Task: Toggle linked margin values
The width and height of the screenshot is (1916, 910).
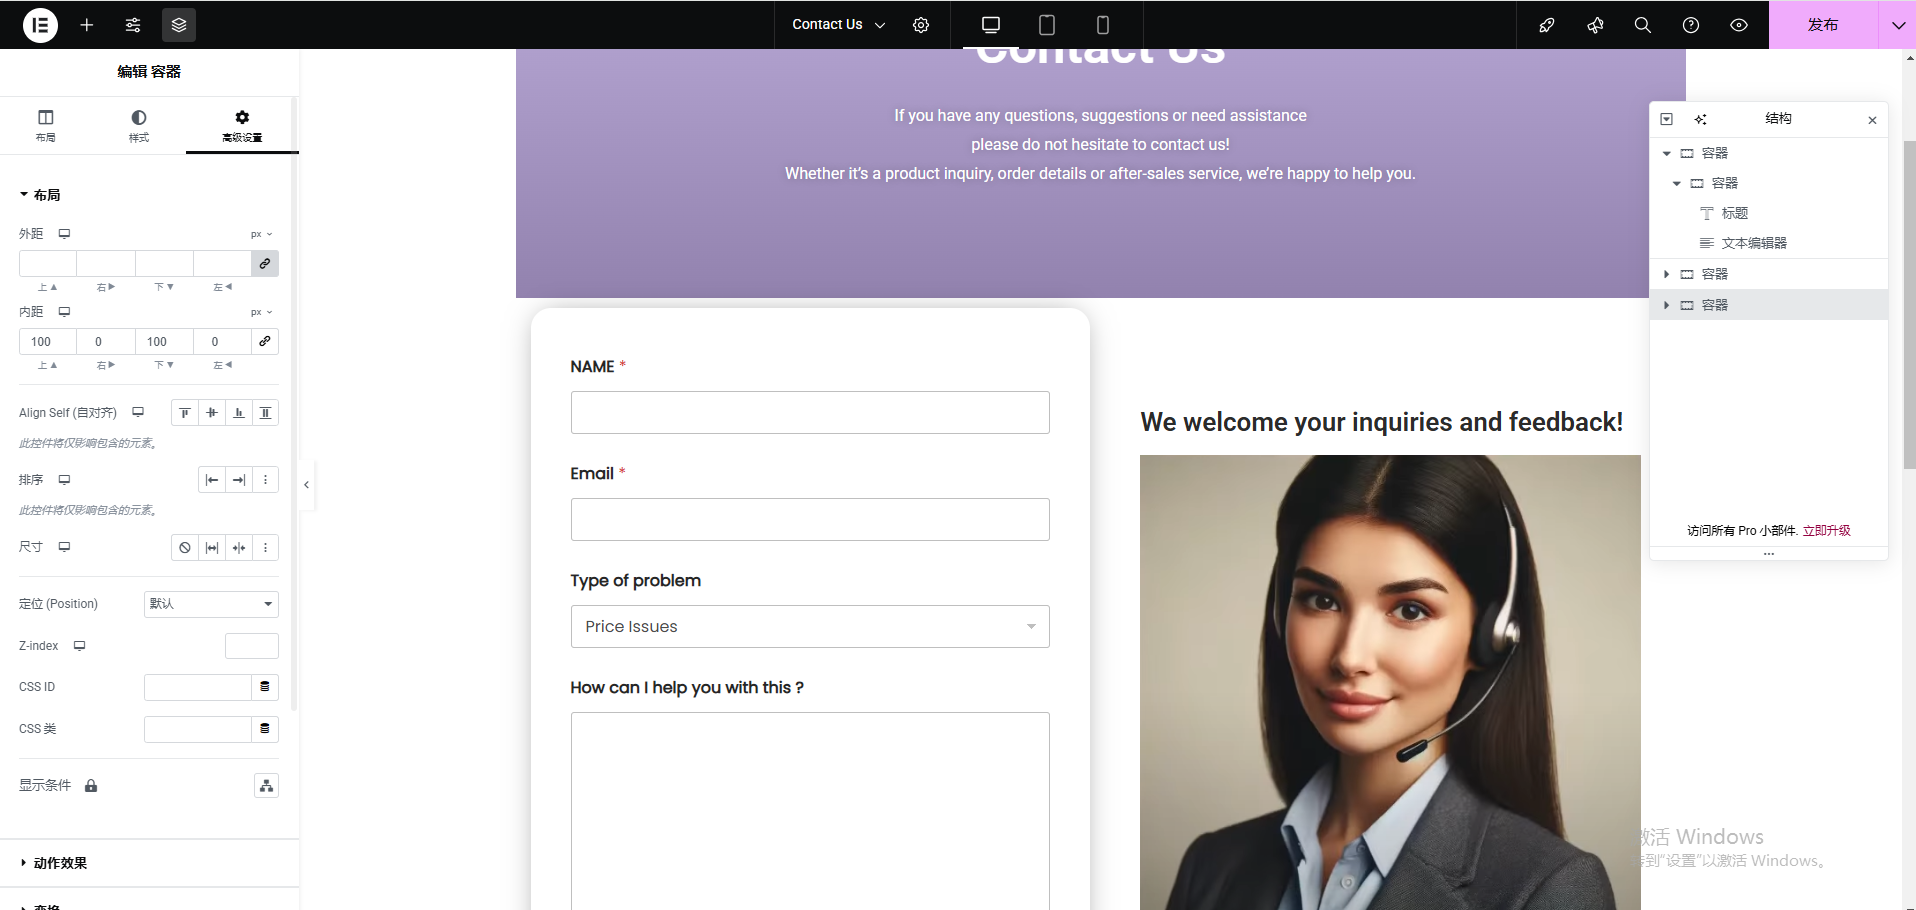Action: pos(265,264)
